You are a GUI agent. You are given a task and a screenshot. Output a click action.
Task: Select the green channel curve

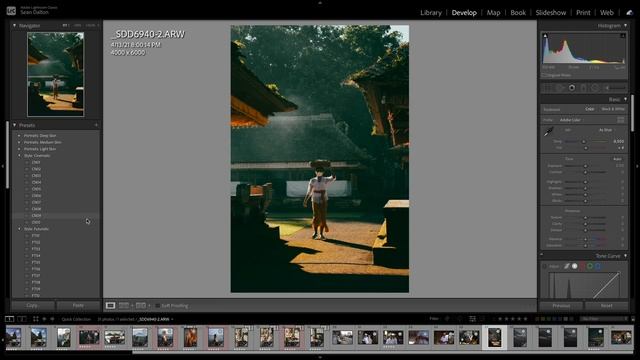pos(590,266)
